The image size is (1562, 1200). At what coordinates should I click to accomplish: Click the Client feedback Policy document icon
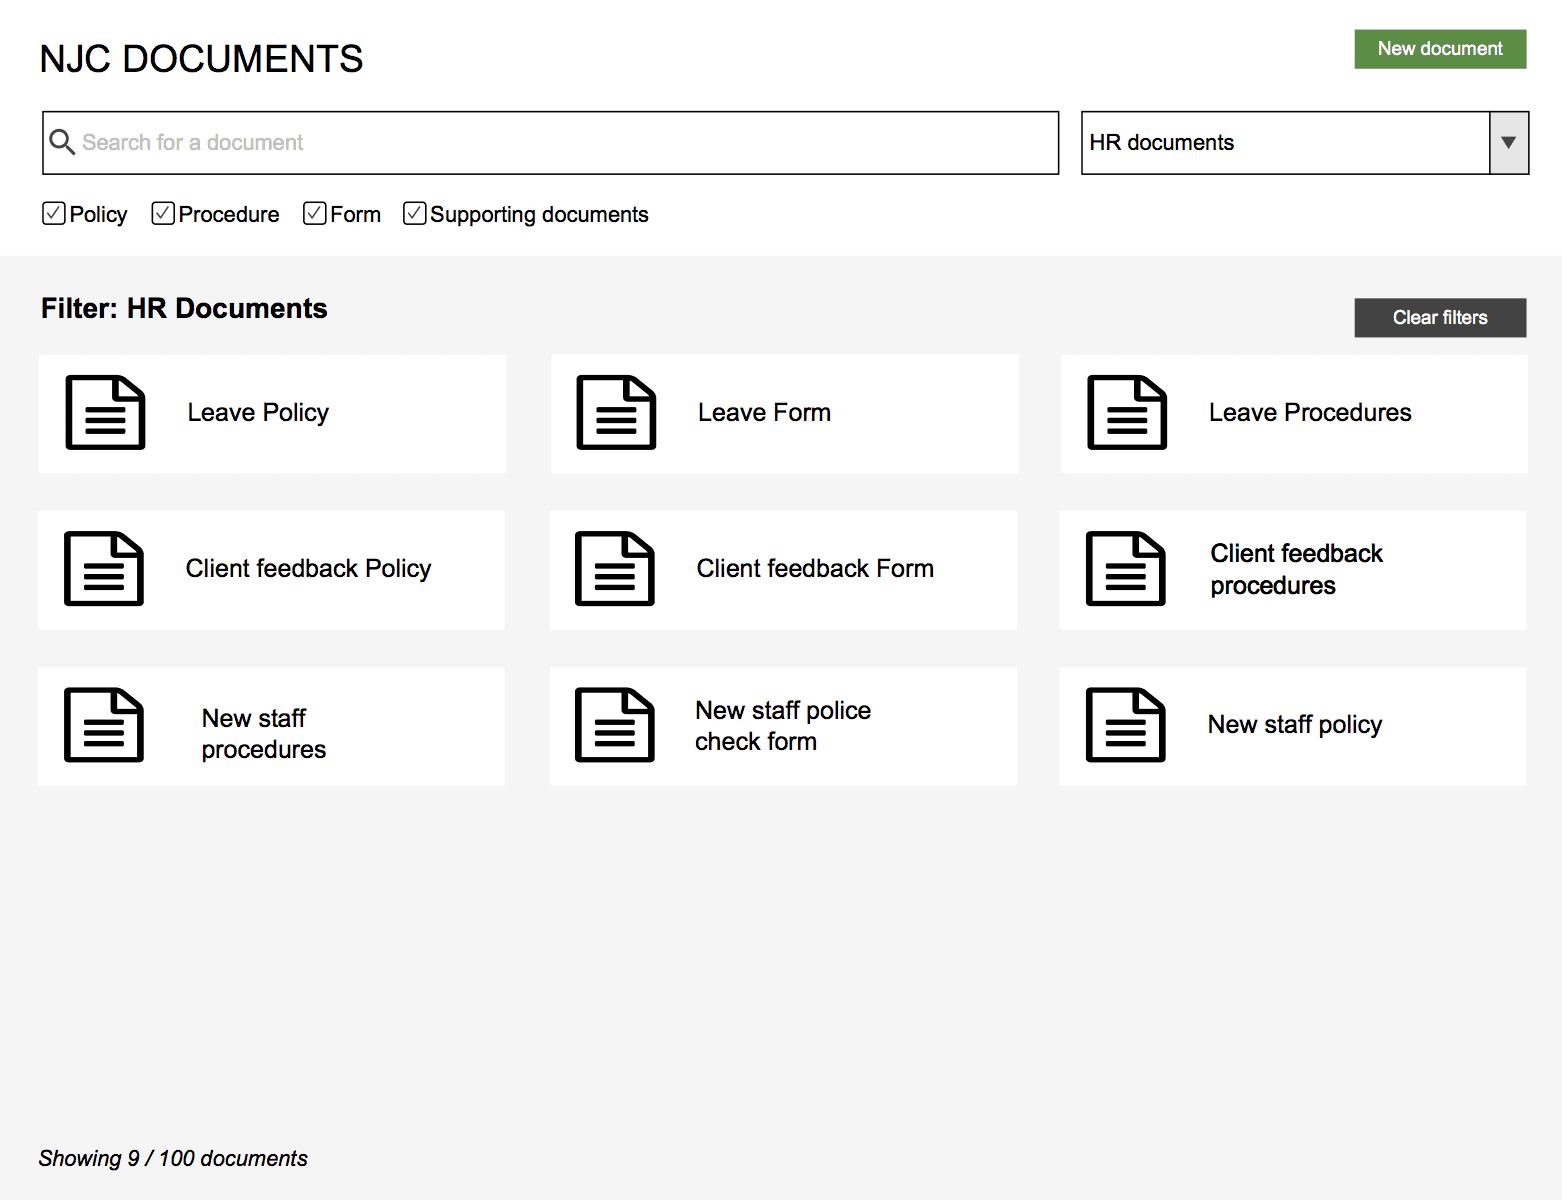pyautogui.click(x=104, y=568)
